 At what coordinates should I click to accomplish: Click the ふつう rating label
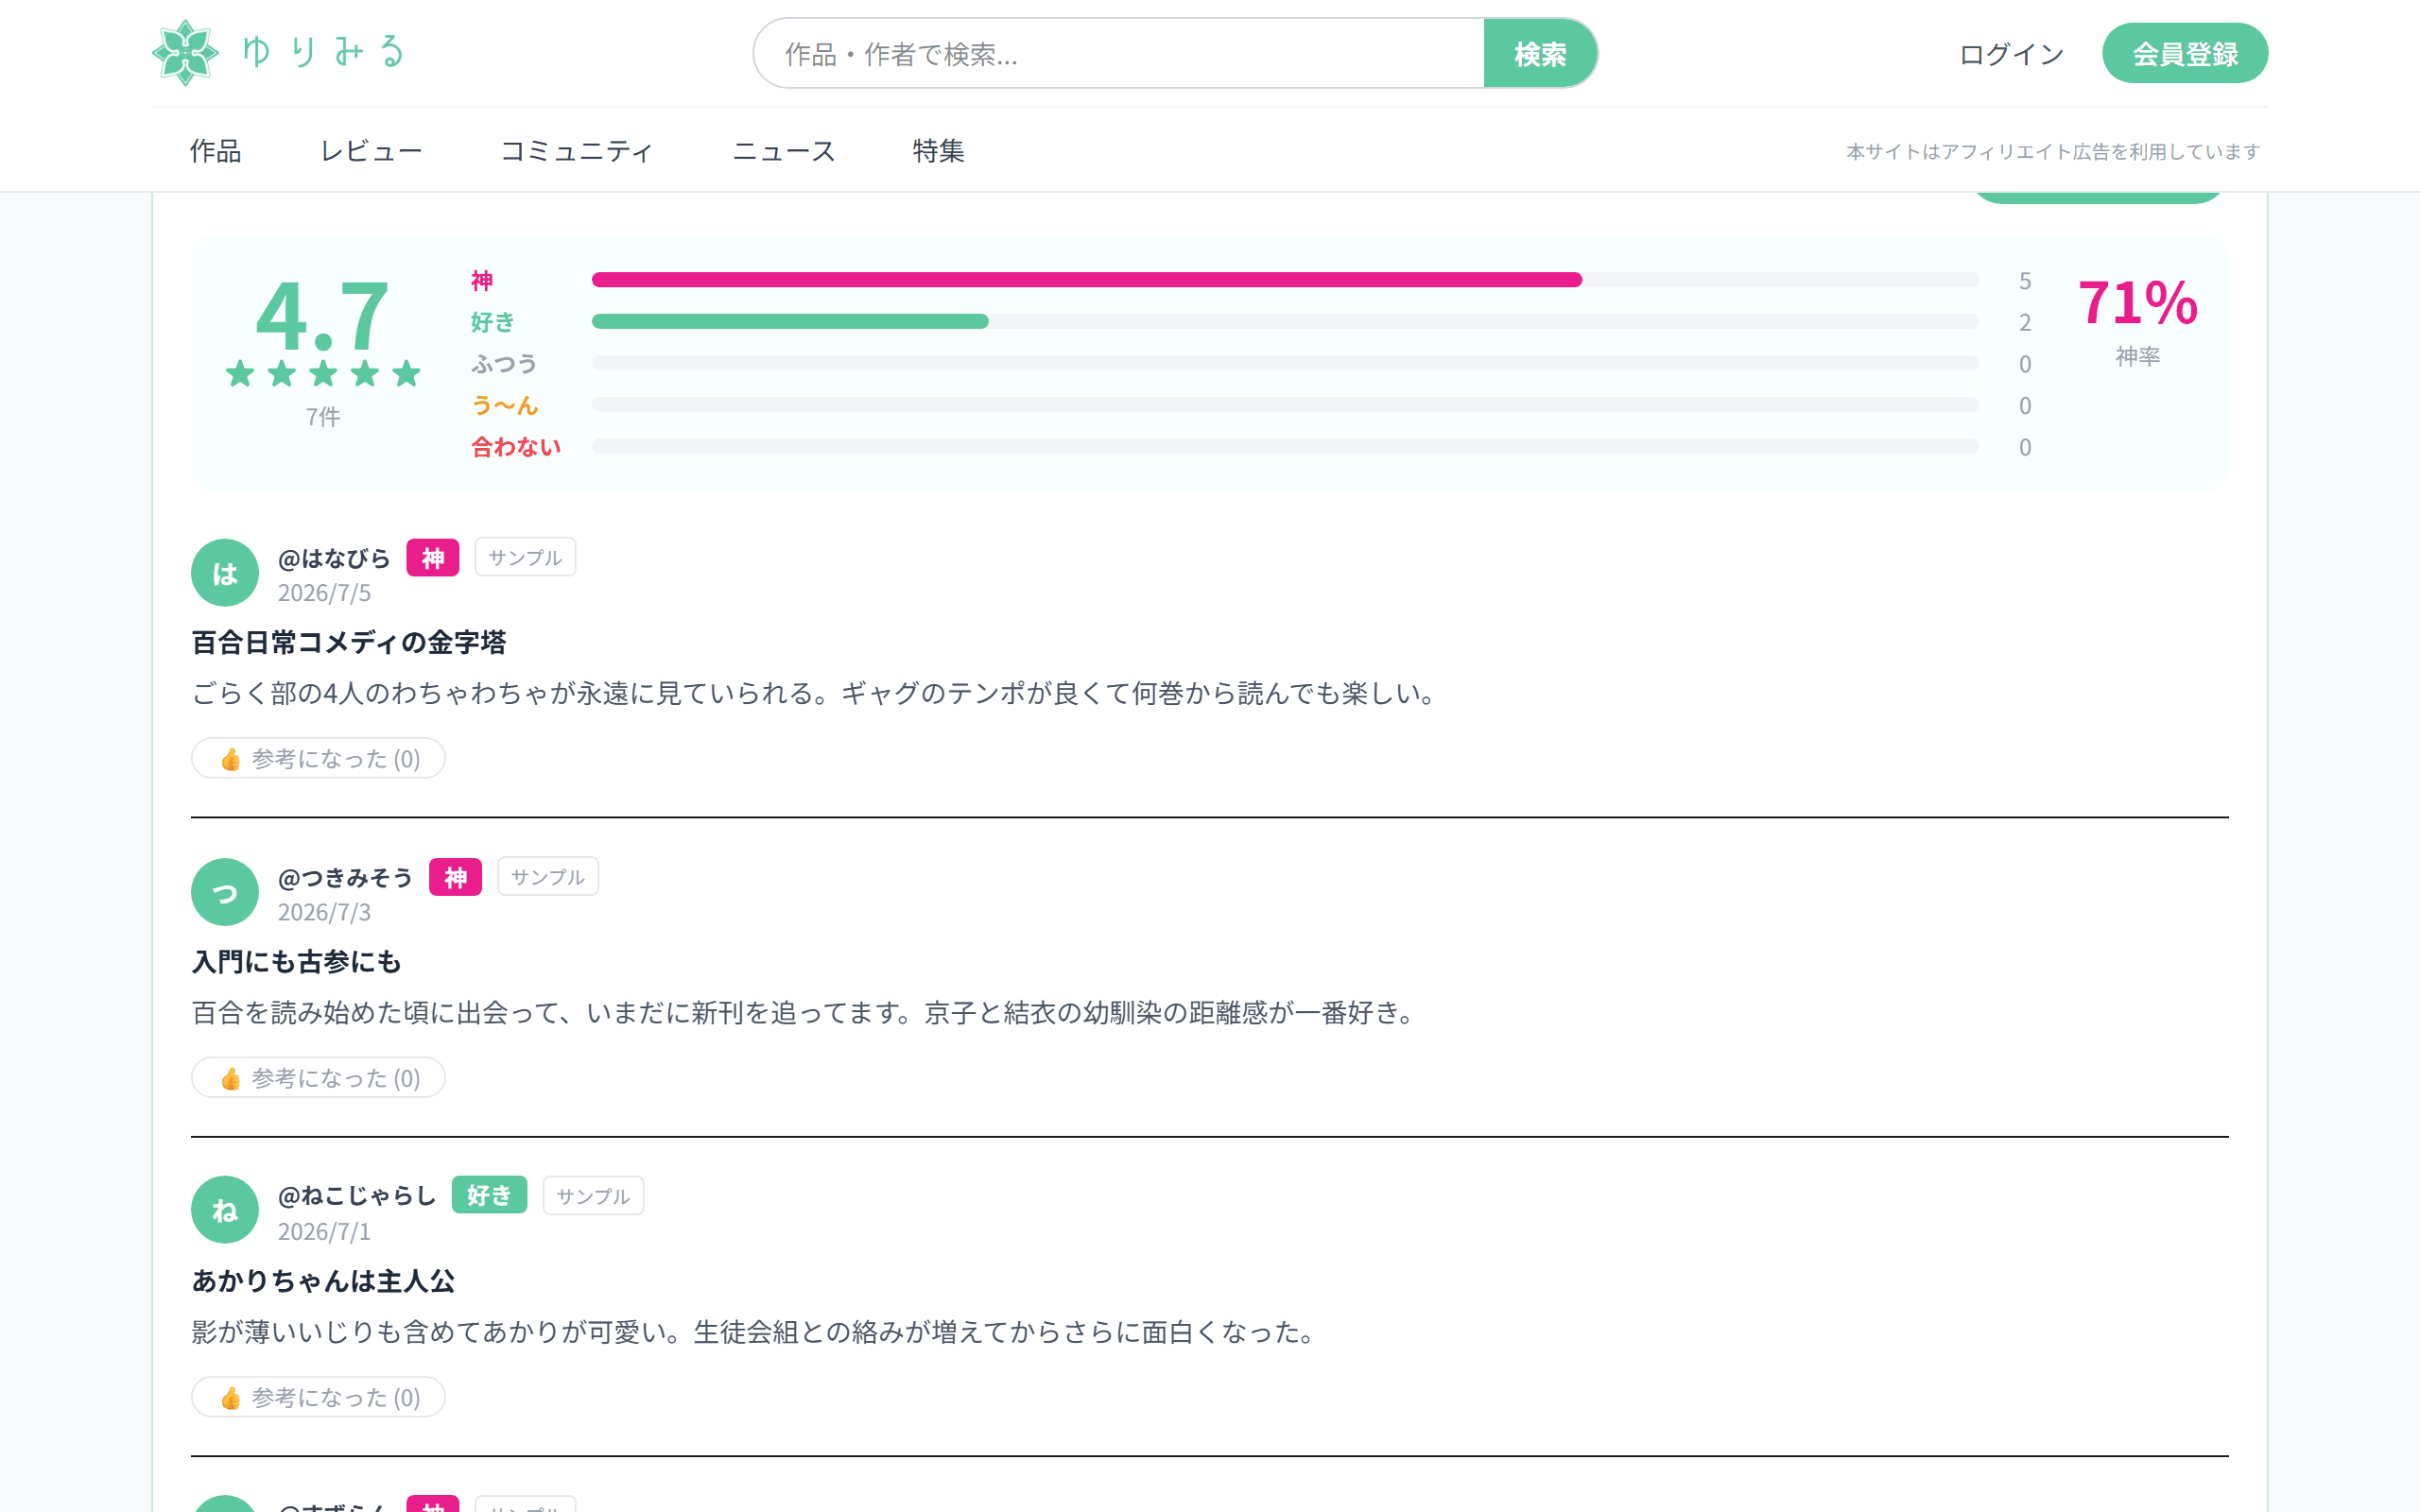click(504, 363)
